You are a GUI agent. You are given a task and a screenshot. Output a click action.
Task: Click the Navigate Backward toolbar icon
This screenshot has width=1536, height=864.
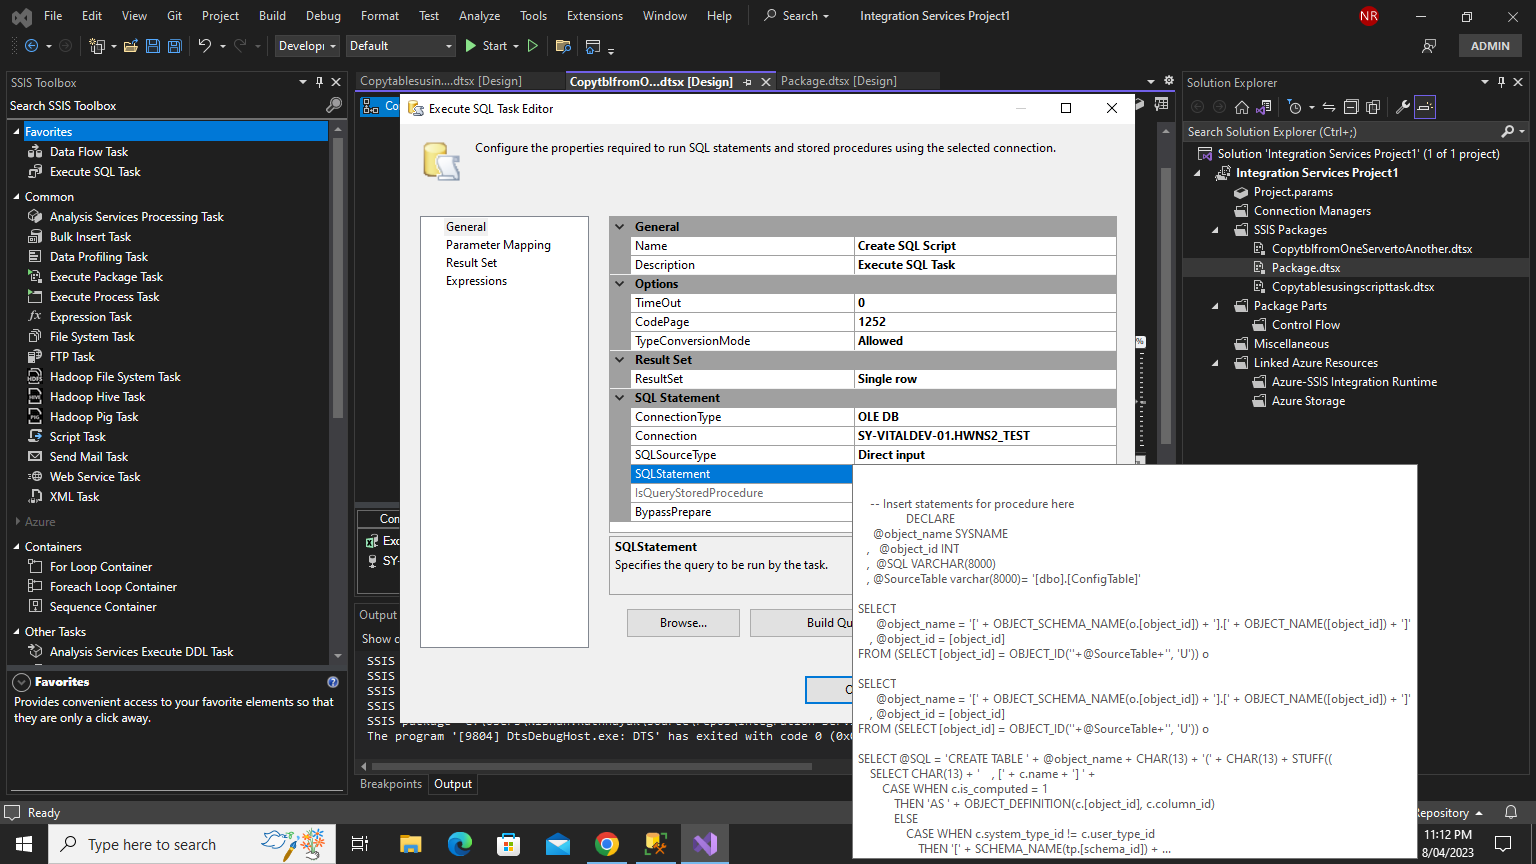(31, 46)
